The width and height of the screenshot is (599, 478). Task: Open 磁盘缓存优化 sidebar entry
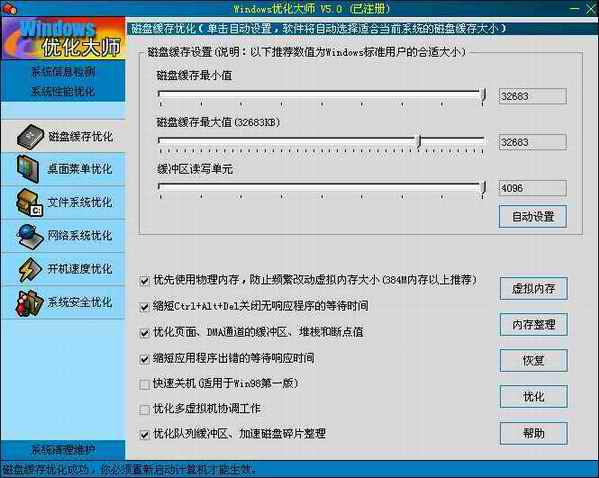(x=63, y=136)
